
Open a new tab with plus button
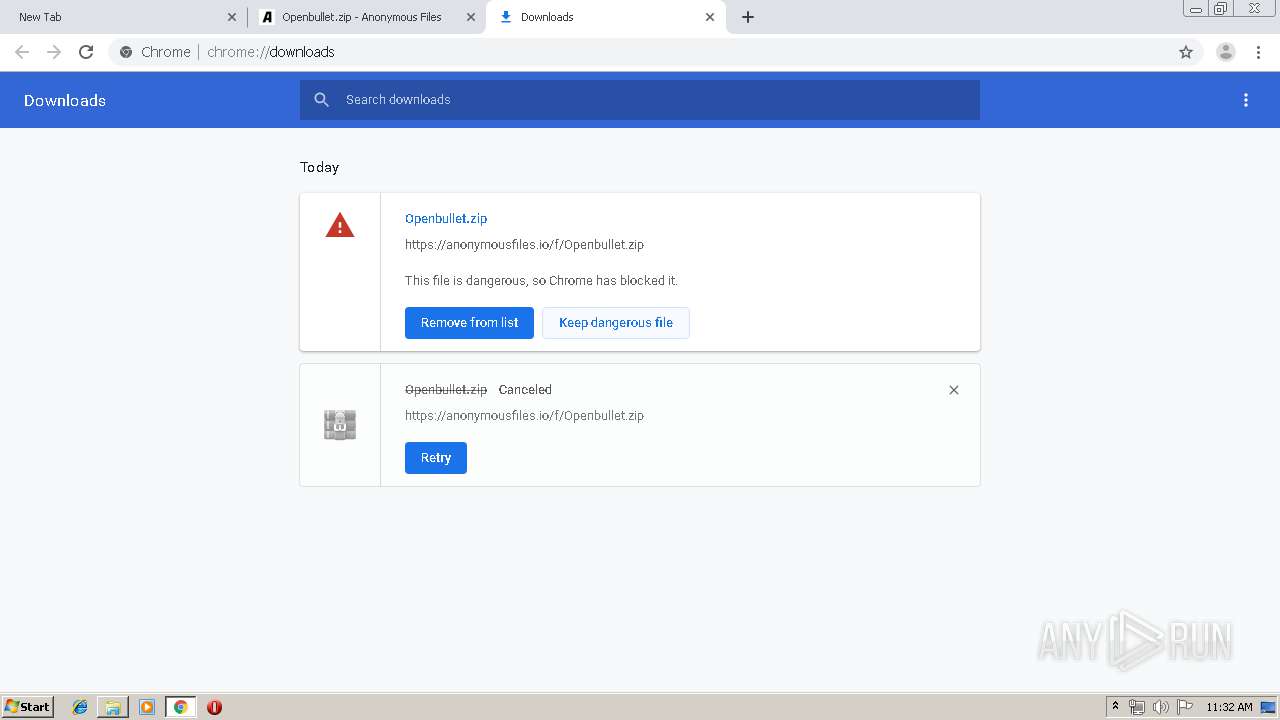click(748, 17)
